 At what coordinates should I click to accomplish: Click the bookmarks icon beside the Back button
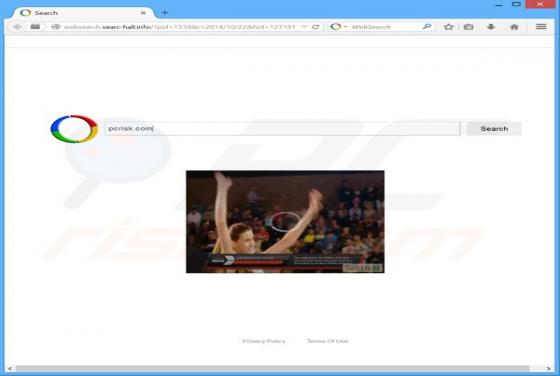35,26
